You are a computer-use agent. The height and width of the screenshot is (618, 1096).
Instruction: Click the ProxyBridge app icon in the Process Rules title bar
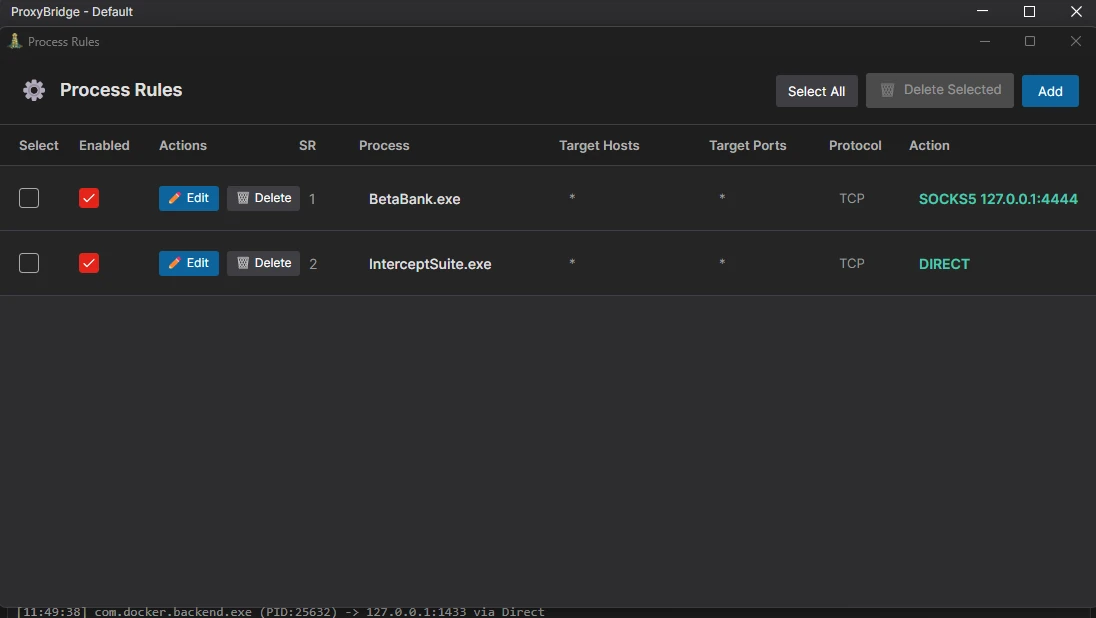[15, 41]
